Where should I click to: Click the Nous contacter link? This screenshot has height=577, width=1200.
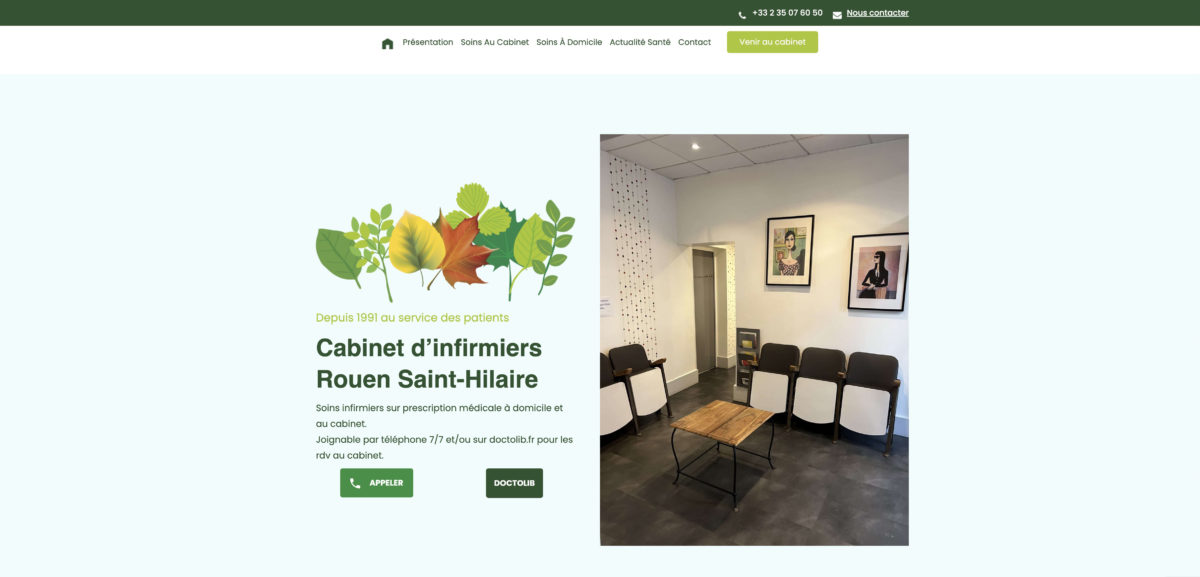(x=877, y=13)
